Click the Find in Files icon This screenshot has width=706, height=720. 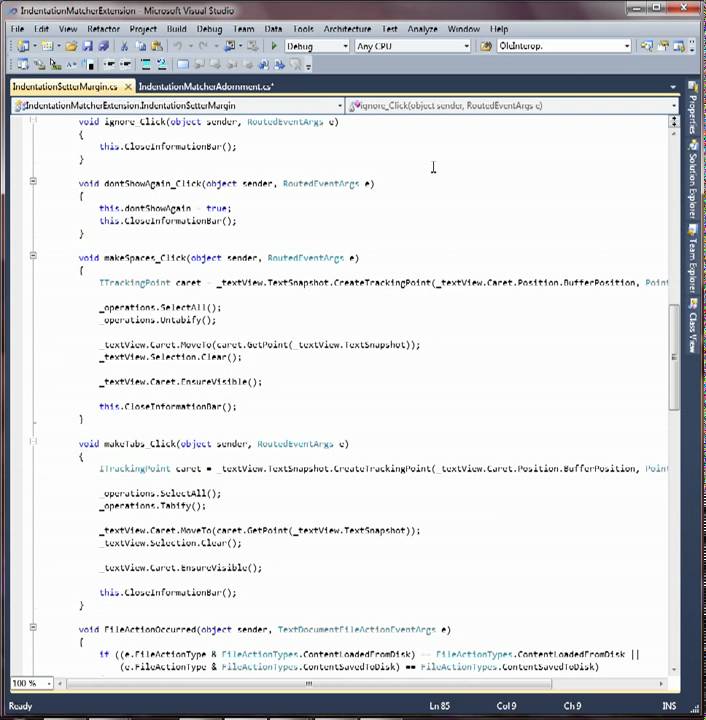[486, 46]
